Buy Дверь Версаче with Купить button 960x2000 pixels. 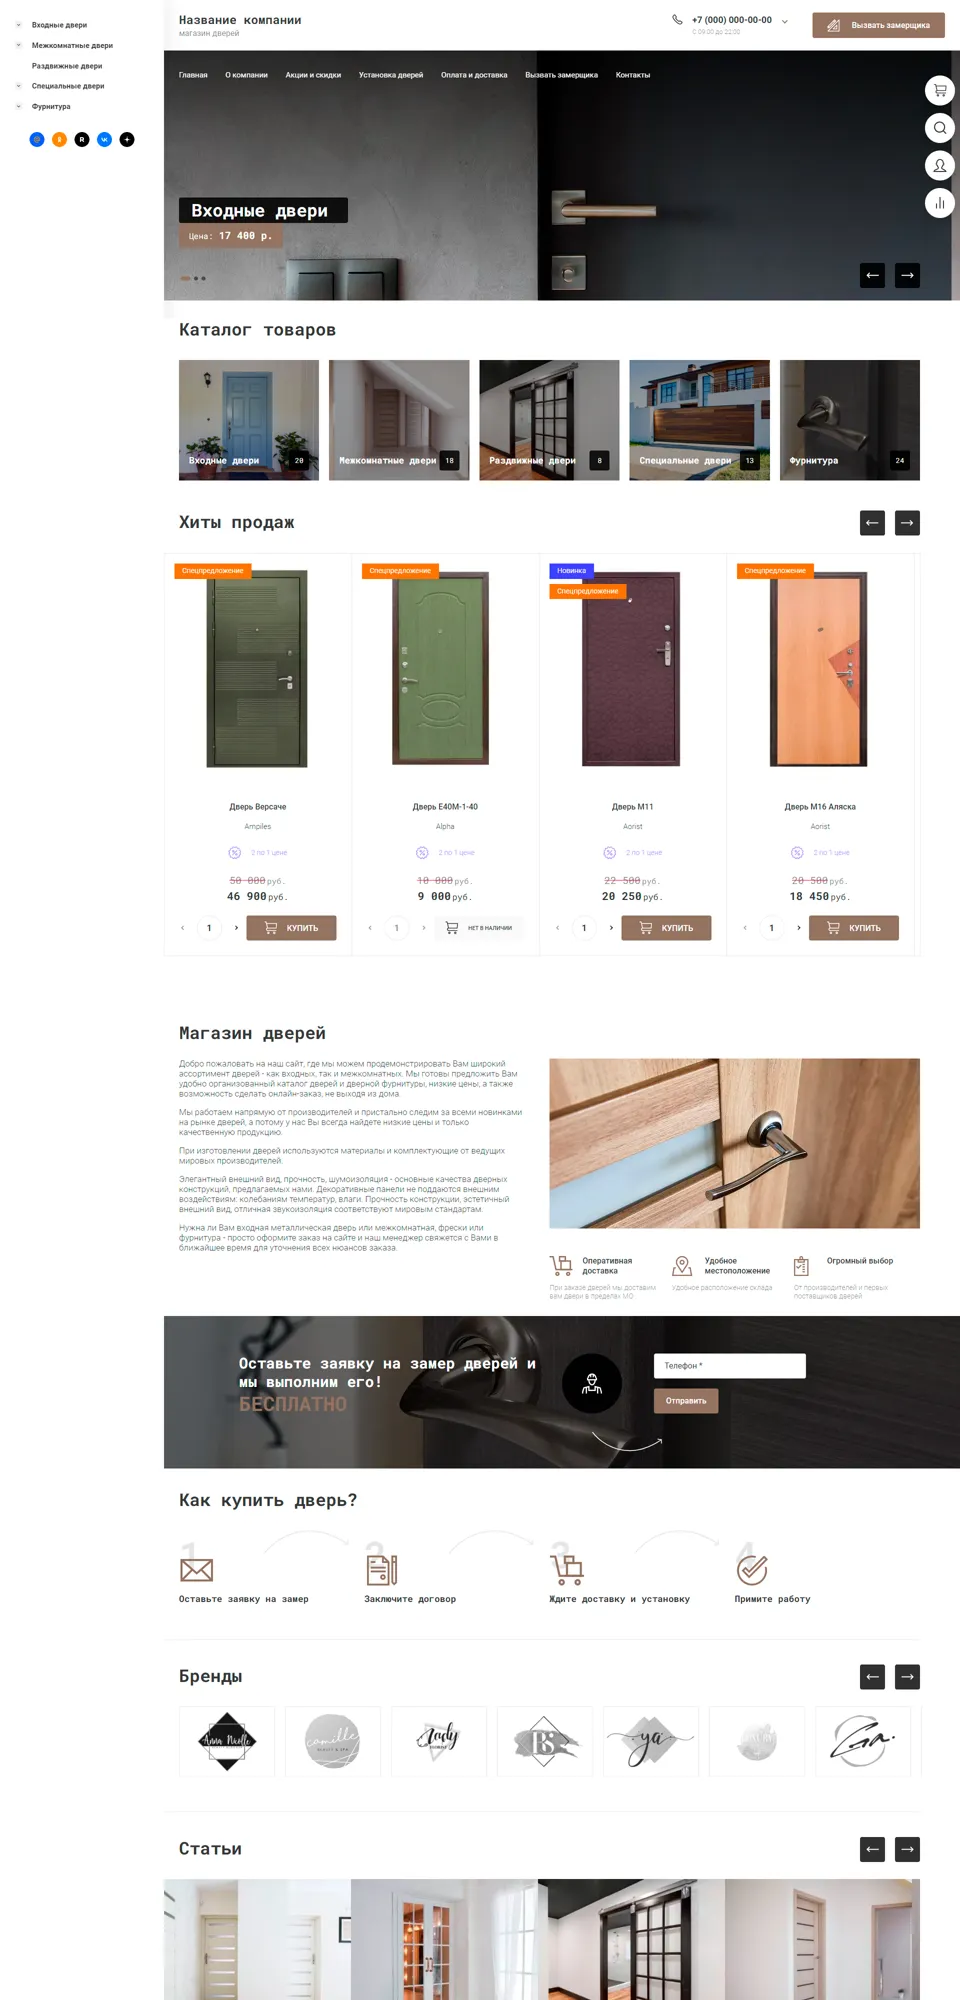(x=292, y=928)
